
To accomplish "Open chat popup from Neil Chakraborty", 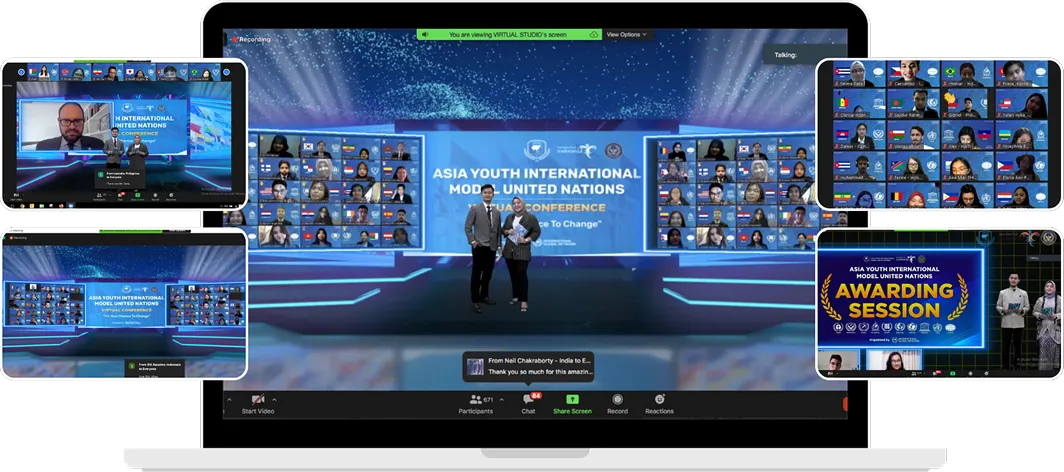I will 528,366.
